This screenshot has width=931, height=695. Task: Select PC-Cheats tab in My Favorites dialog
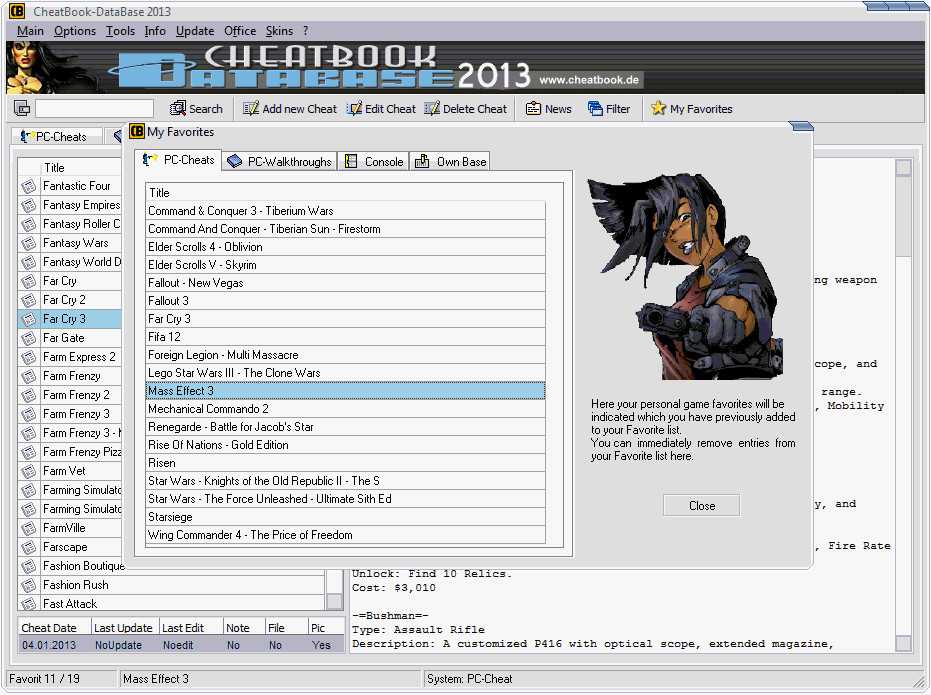tap(178, 160)
